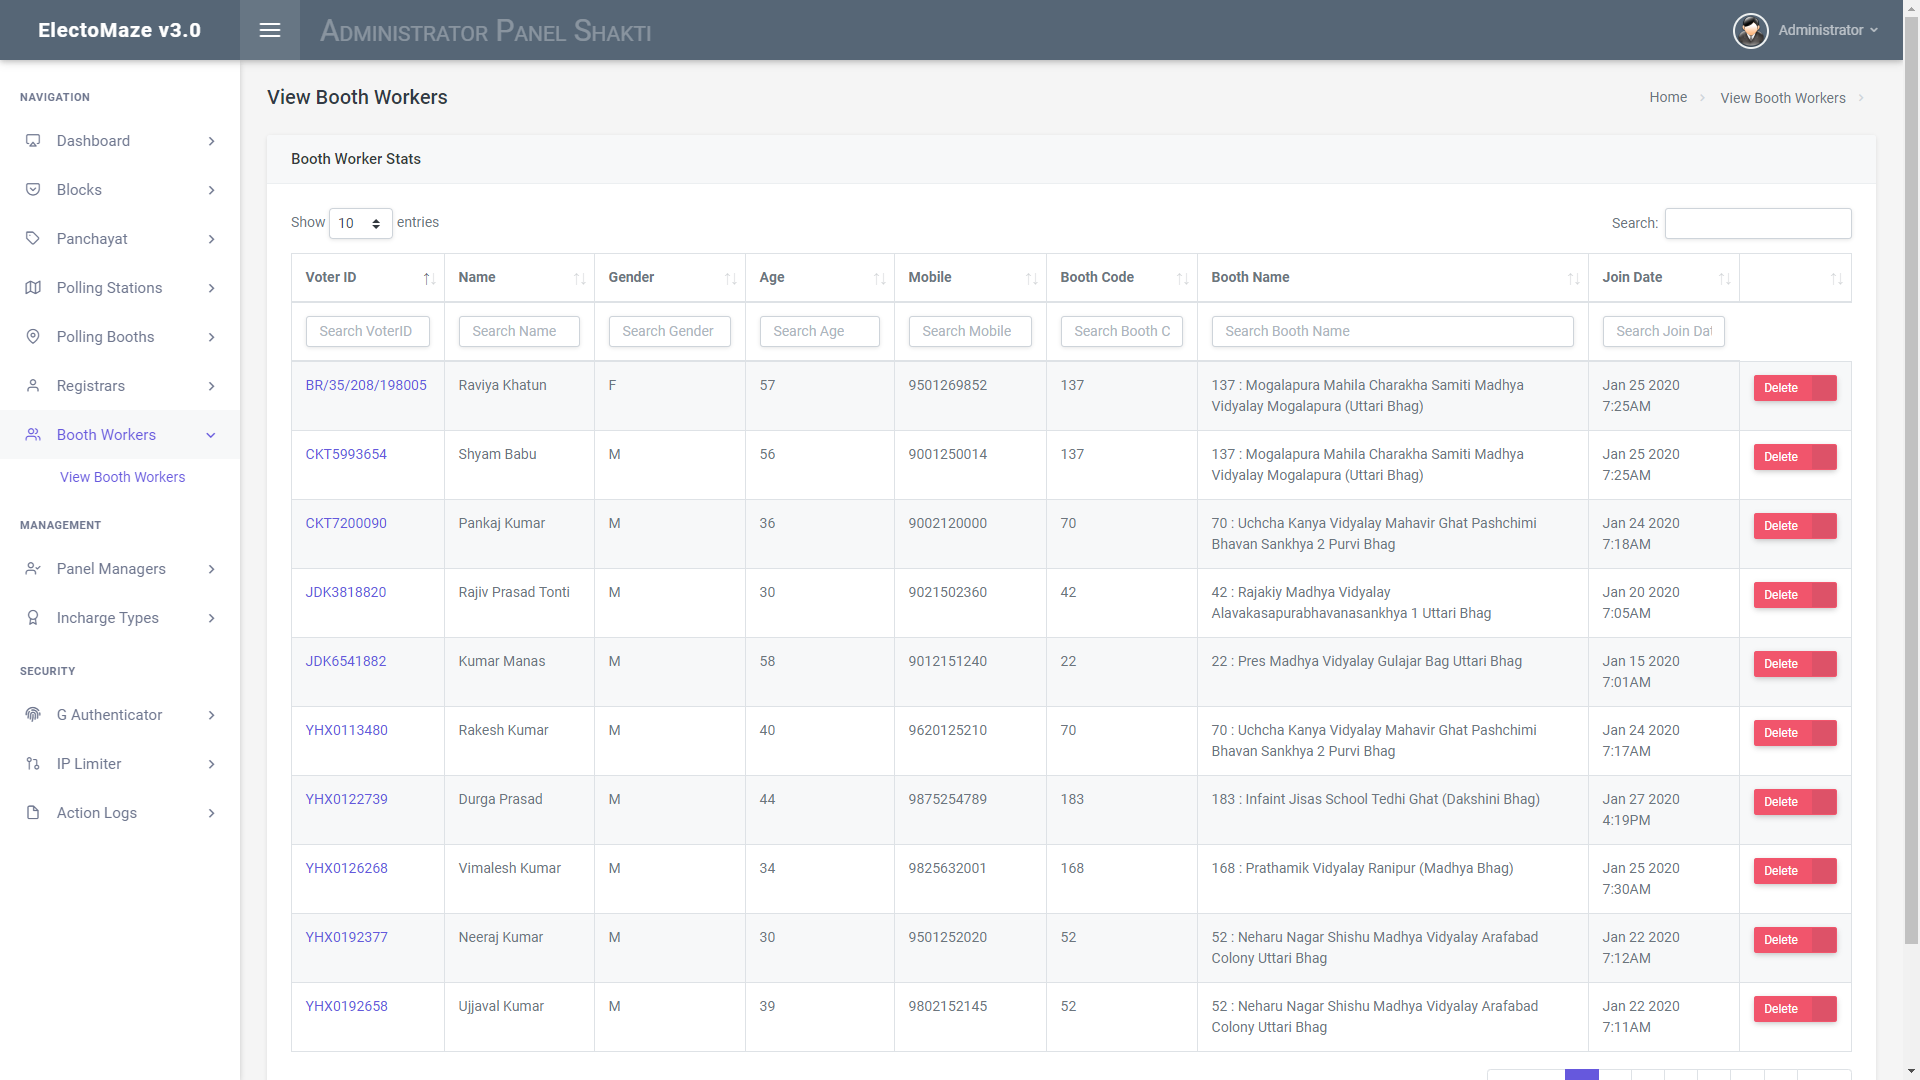
Task: Focus the Search Join Date filter field
Action: tap(1663, 331)
